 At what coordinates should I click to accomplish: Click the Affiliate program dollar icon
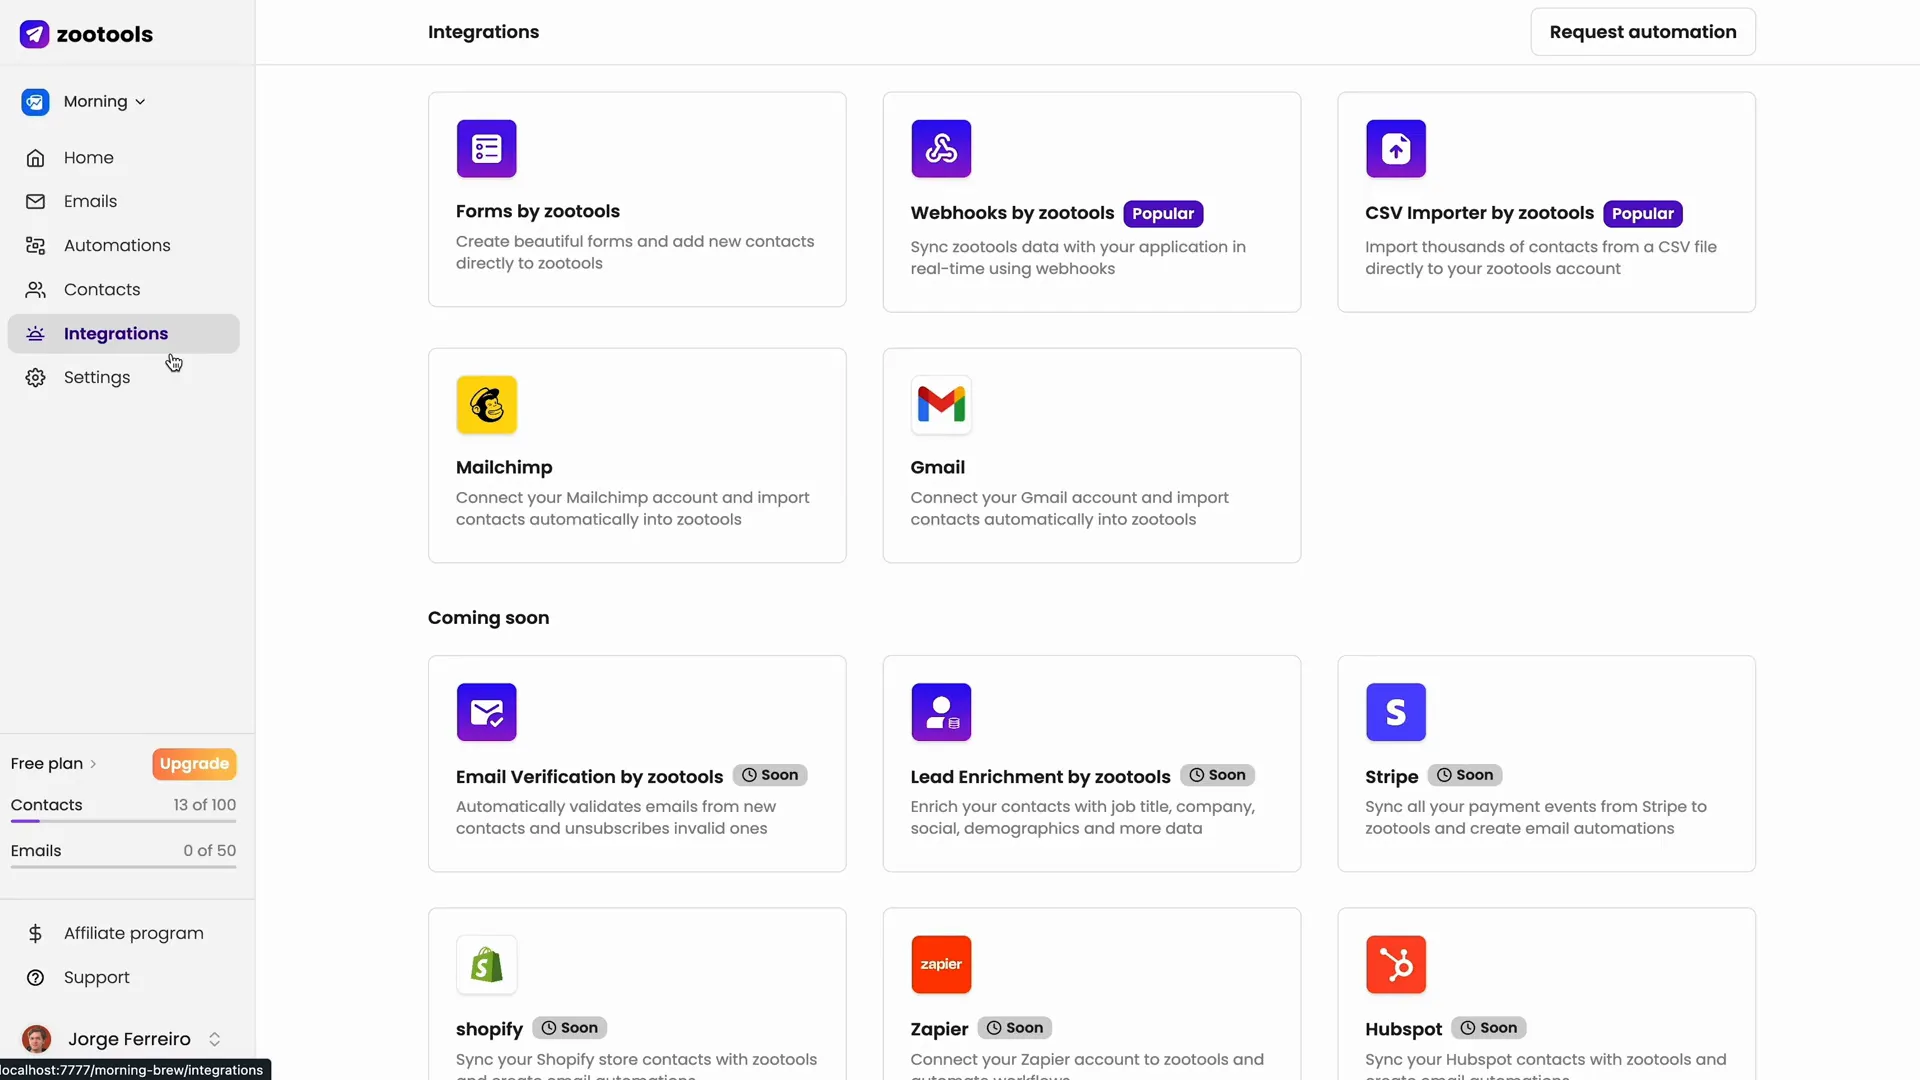(35, 934)
